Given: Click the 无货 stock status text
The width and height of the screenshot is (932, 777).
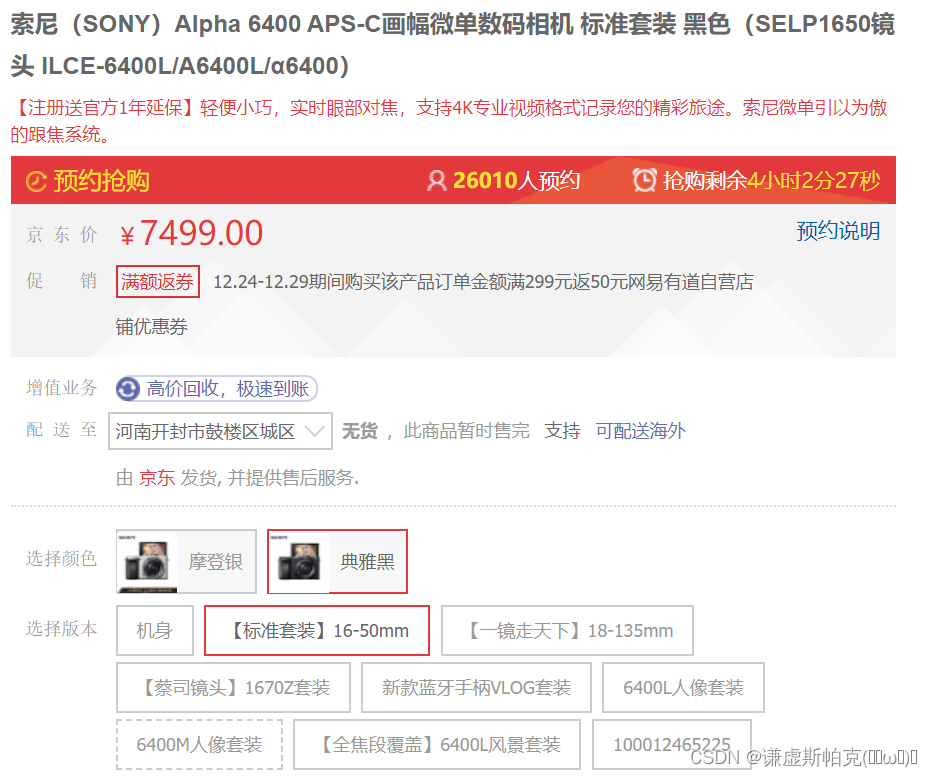Looking at the screenshot, I should tap(360, 431).
